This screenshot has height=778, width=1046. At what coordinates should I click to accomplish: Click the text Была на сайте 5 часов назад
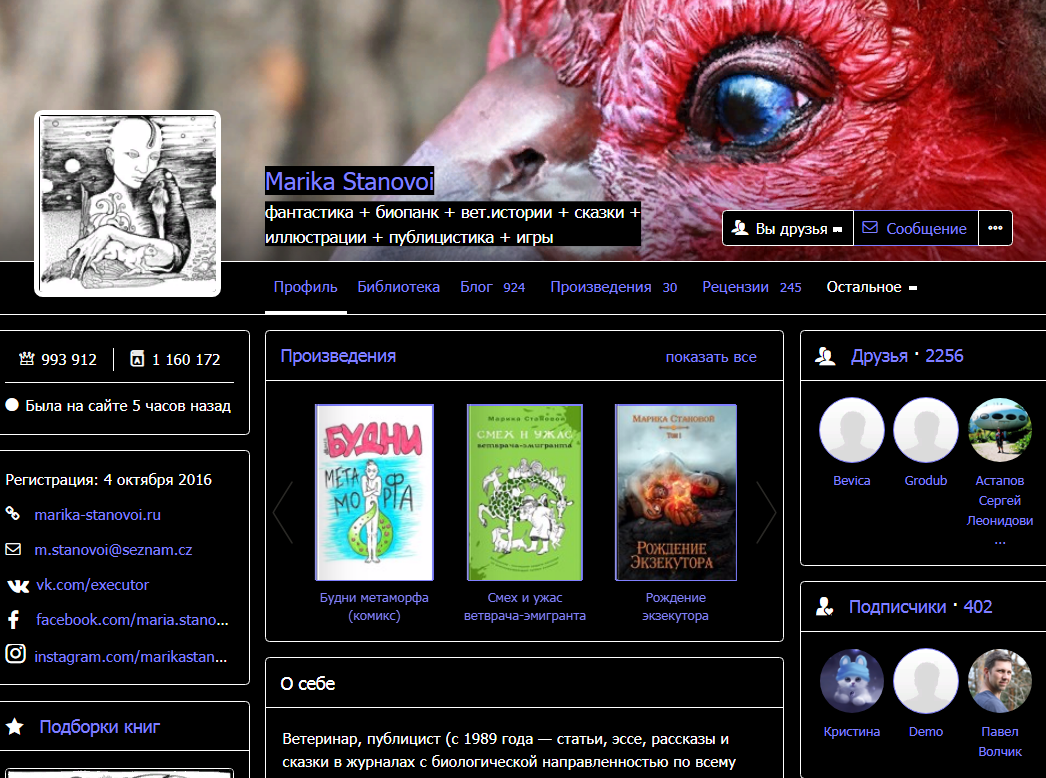coord(128,406)
